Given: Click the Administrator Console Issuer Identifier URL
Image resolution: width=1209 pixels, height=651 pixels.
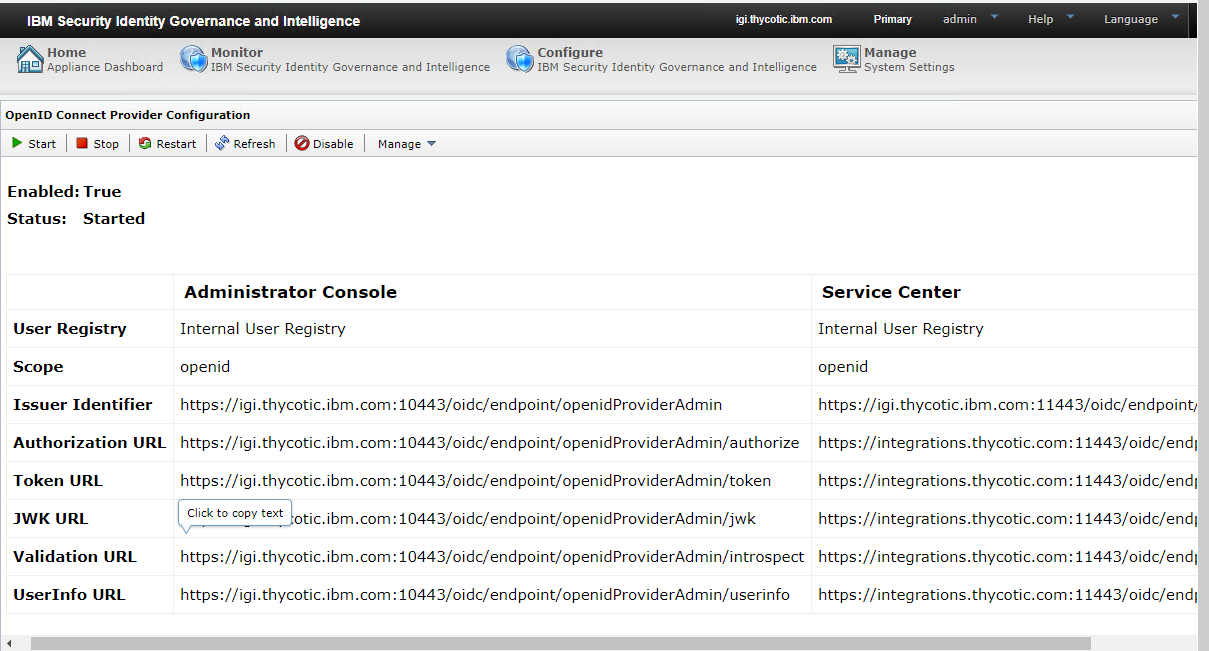Looking at the screenshot, I should (450, 404).
